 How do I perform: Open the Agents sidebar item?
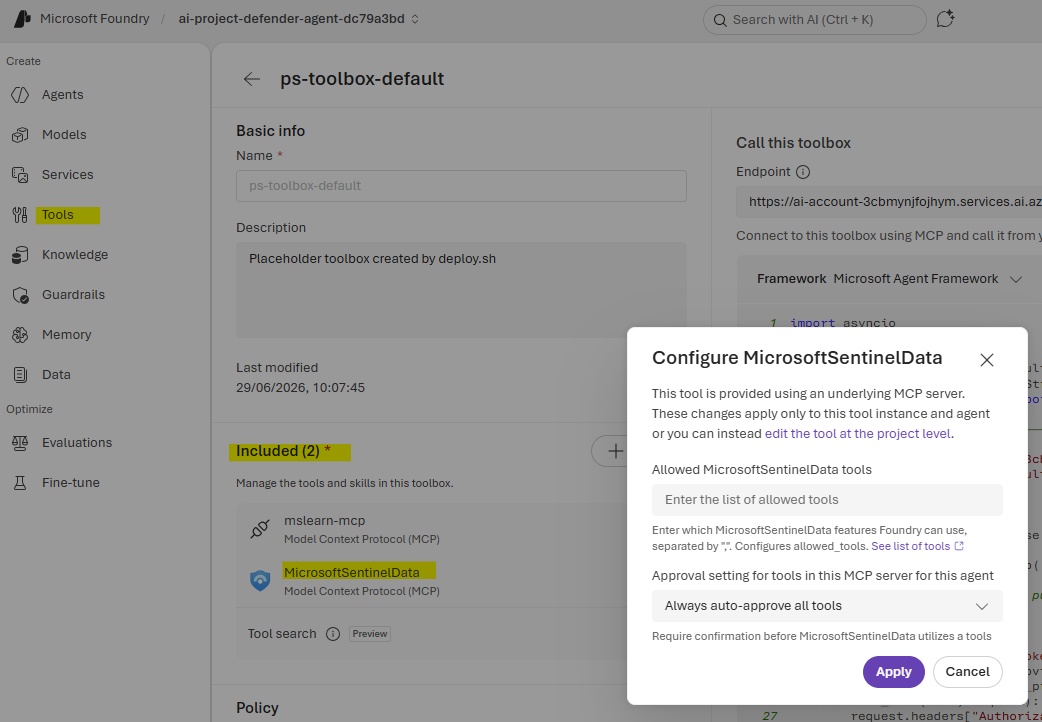click(x=62, y=94)
